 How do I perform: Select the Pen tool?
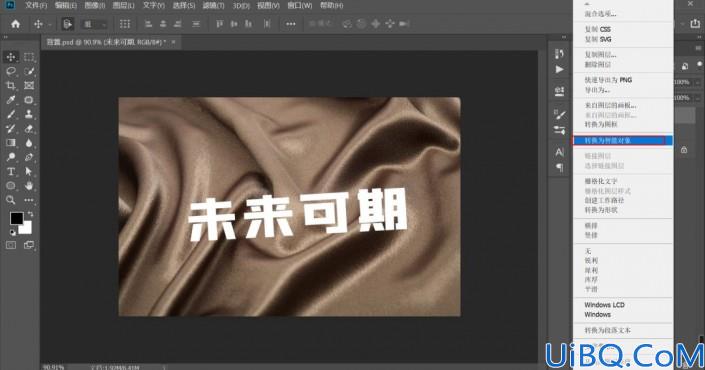coord(29,157)
